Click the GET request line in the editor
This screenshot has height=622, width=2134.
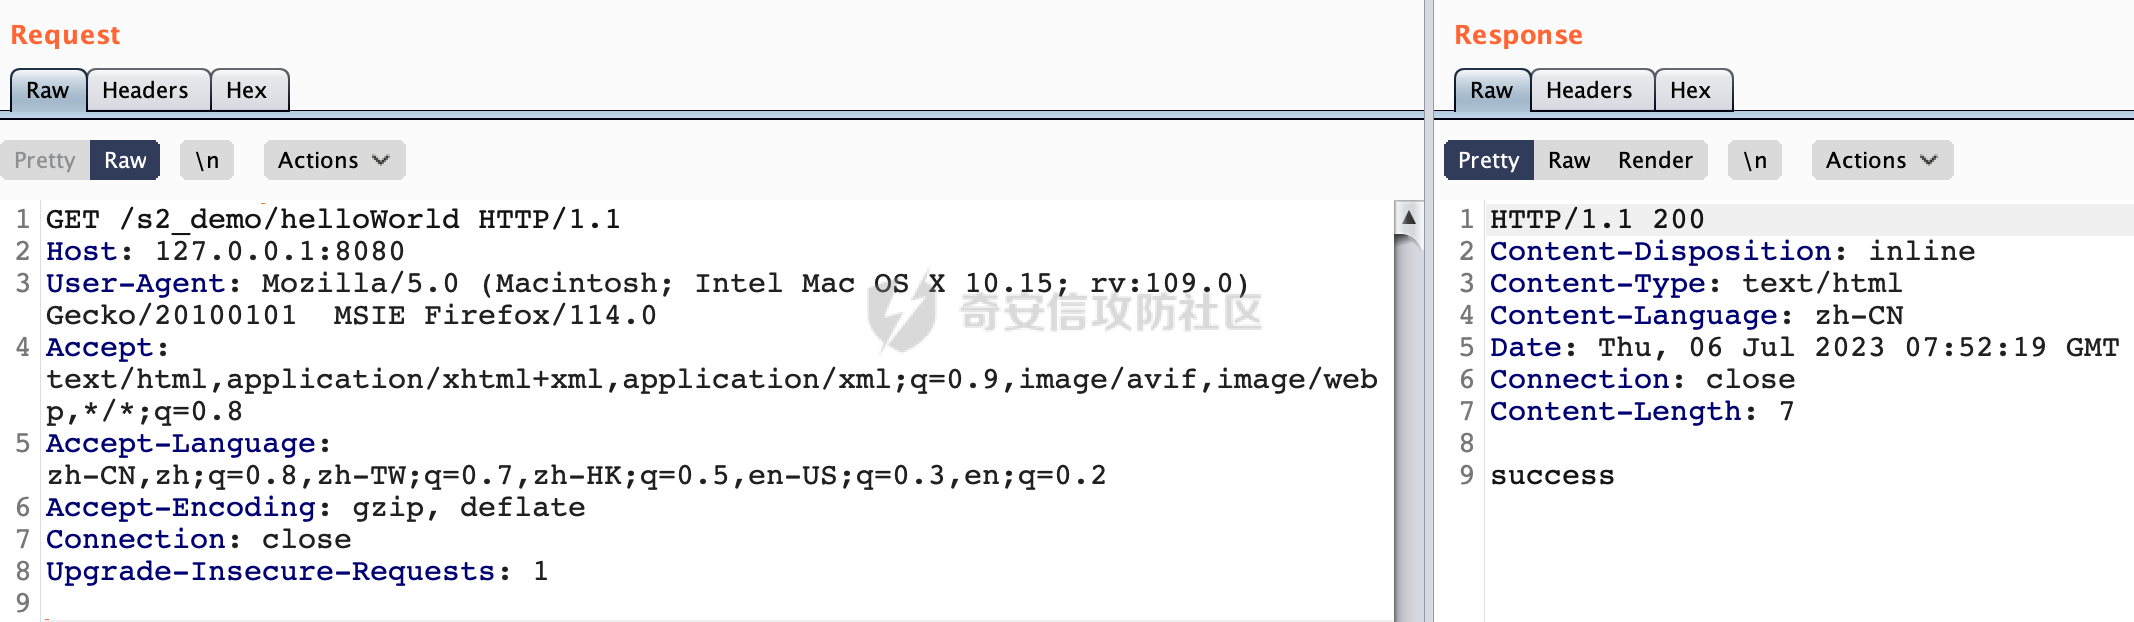pyautogui.click(x=333, y=219)
